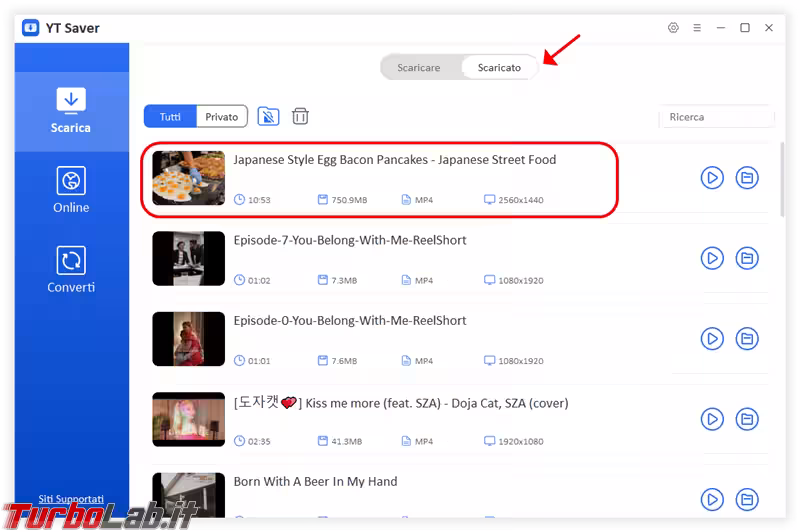Play Episode-0-You-Belong-With-Me-ReelShort
Viewport: 800px width, 532px height.
click(712, 339)
